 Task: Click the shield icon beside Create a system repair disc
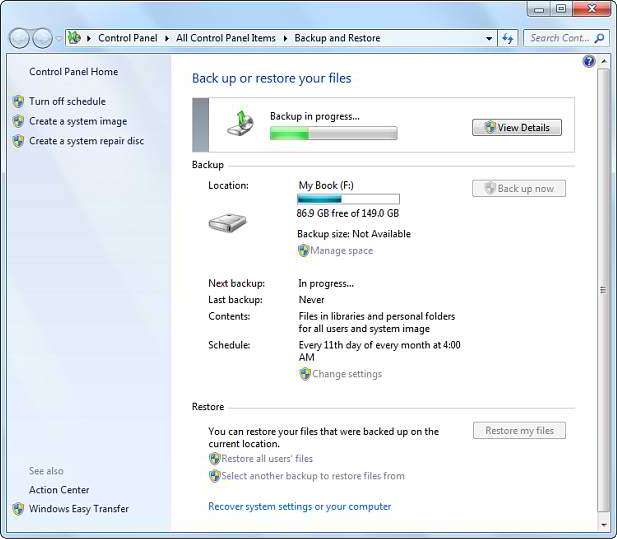[18, 141]
